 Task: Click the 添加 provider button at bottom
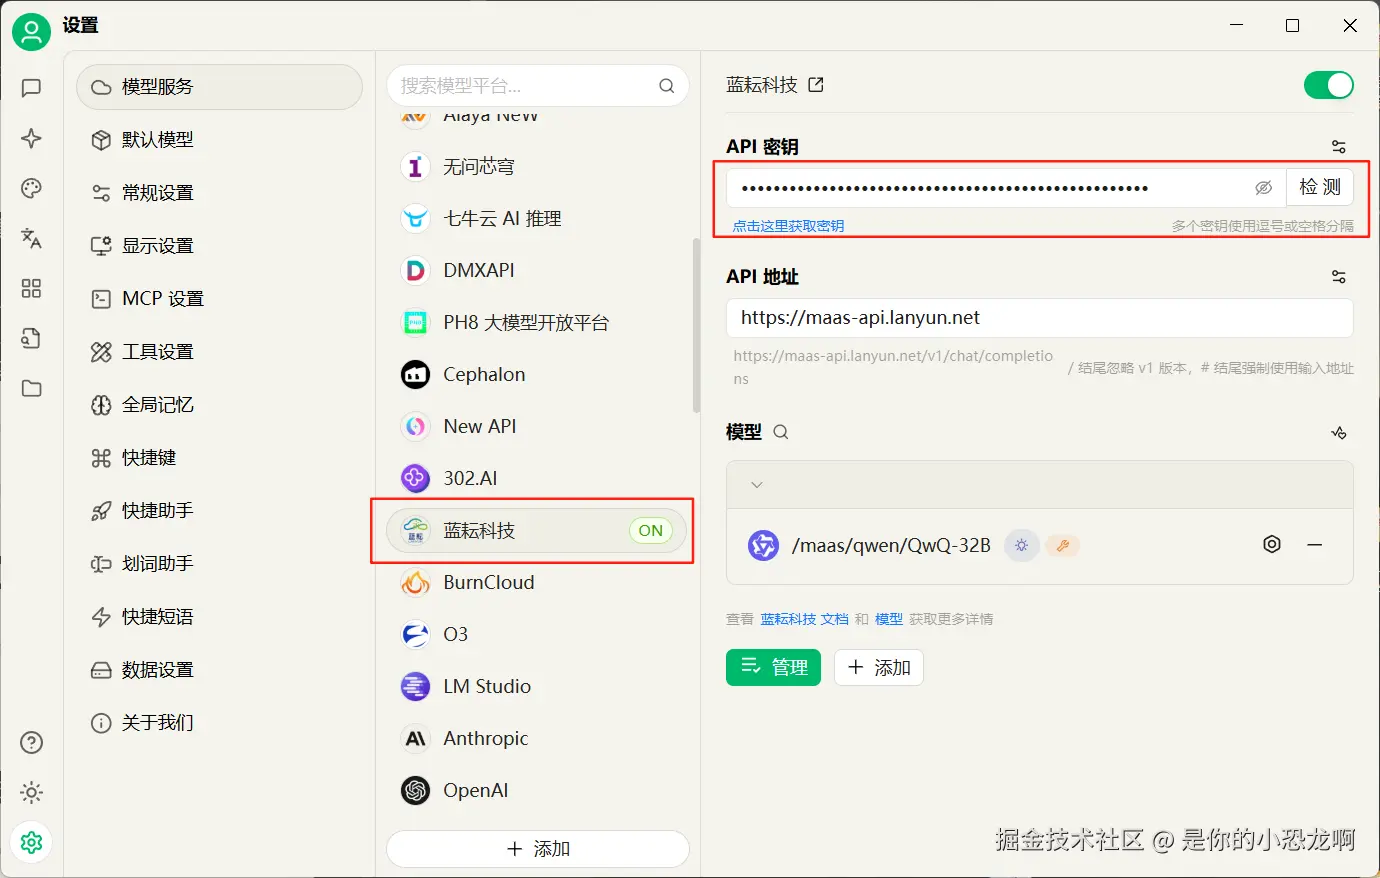coord(538,849)
